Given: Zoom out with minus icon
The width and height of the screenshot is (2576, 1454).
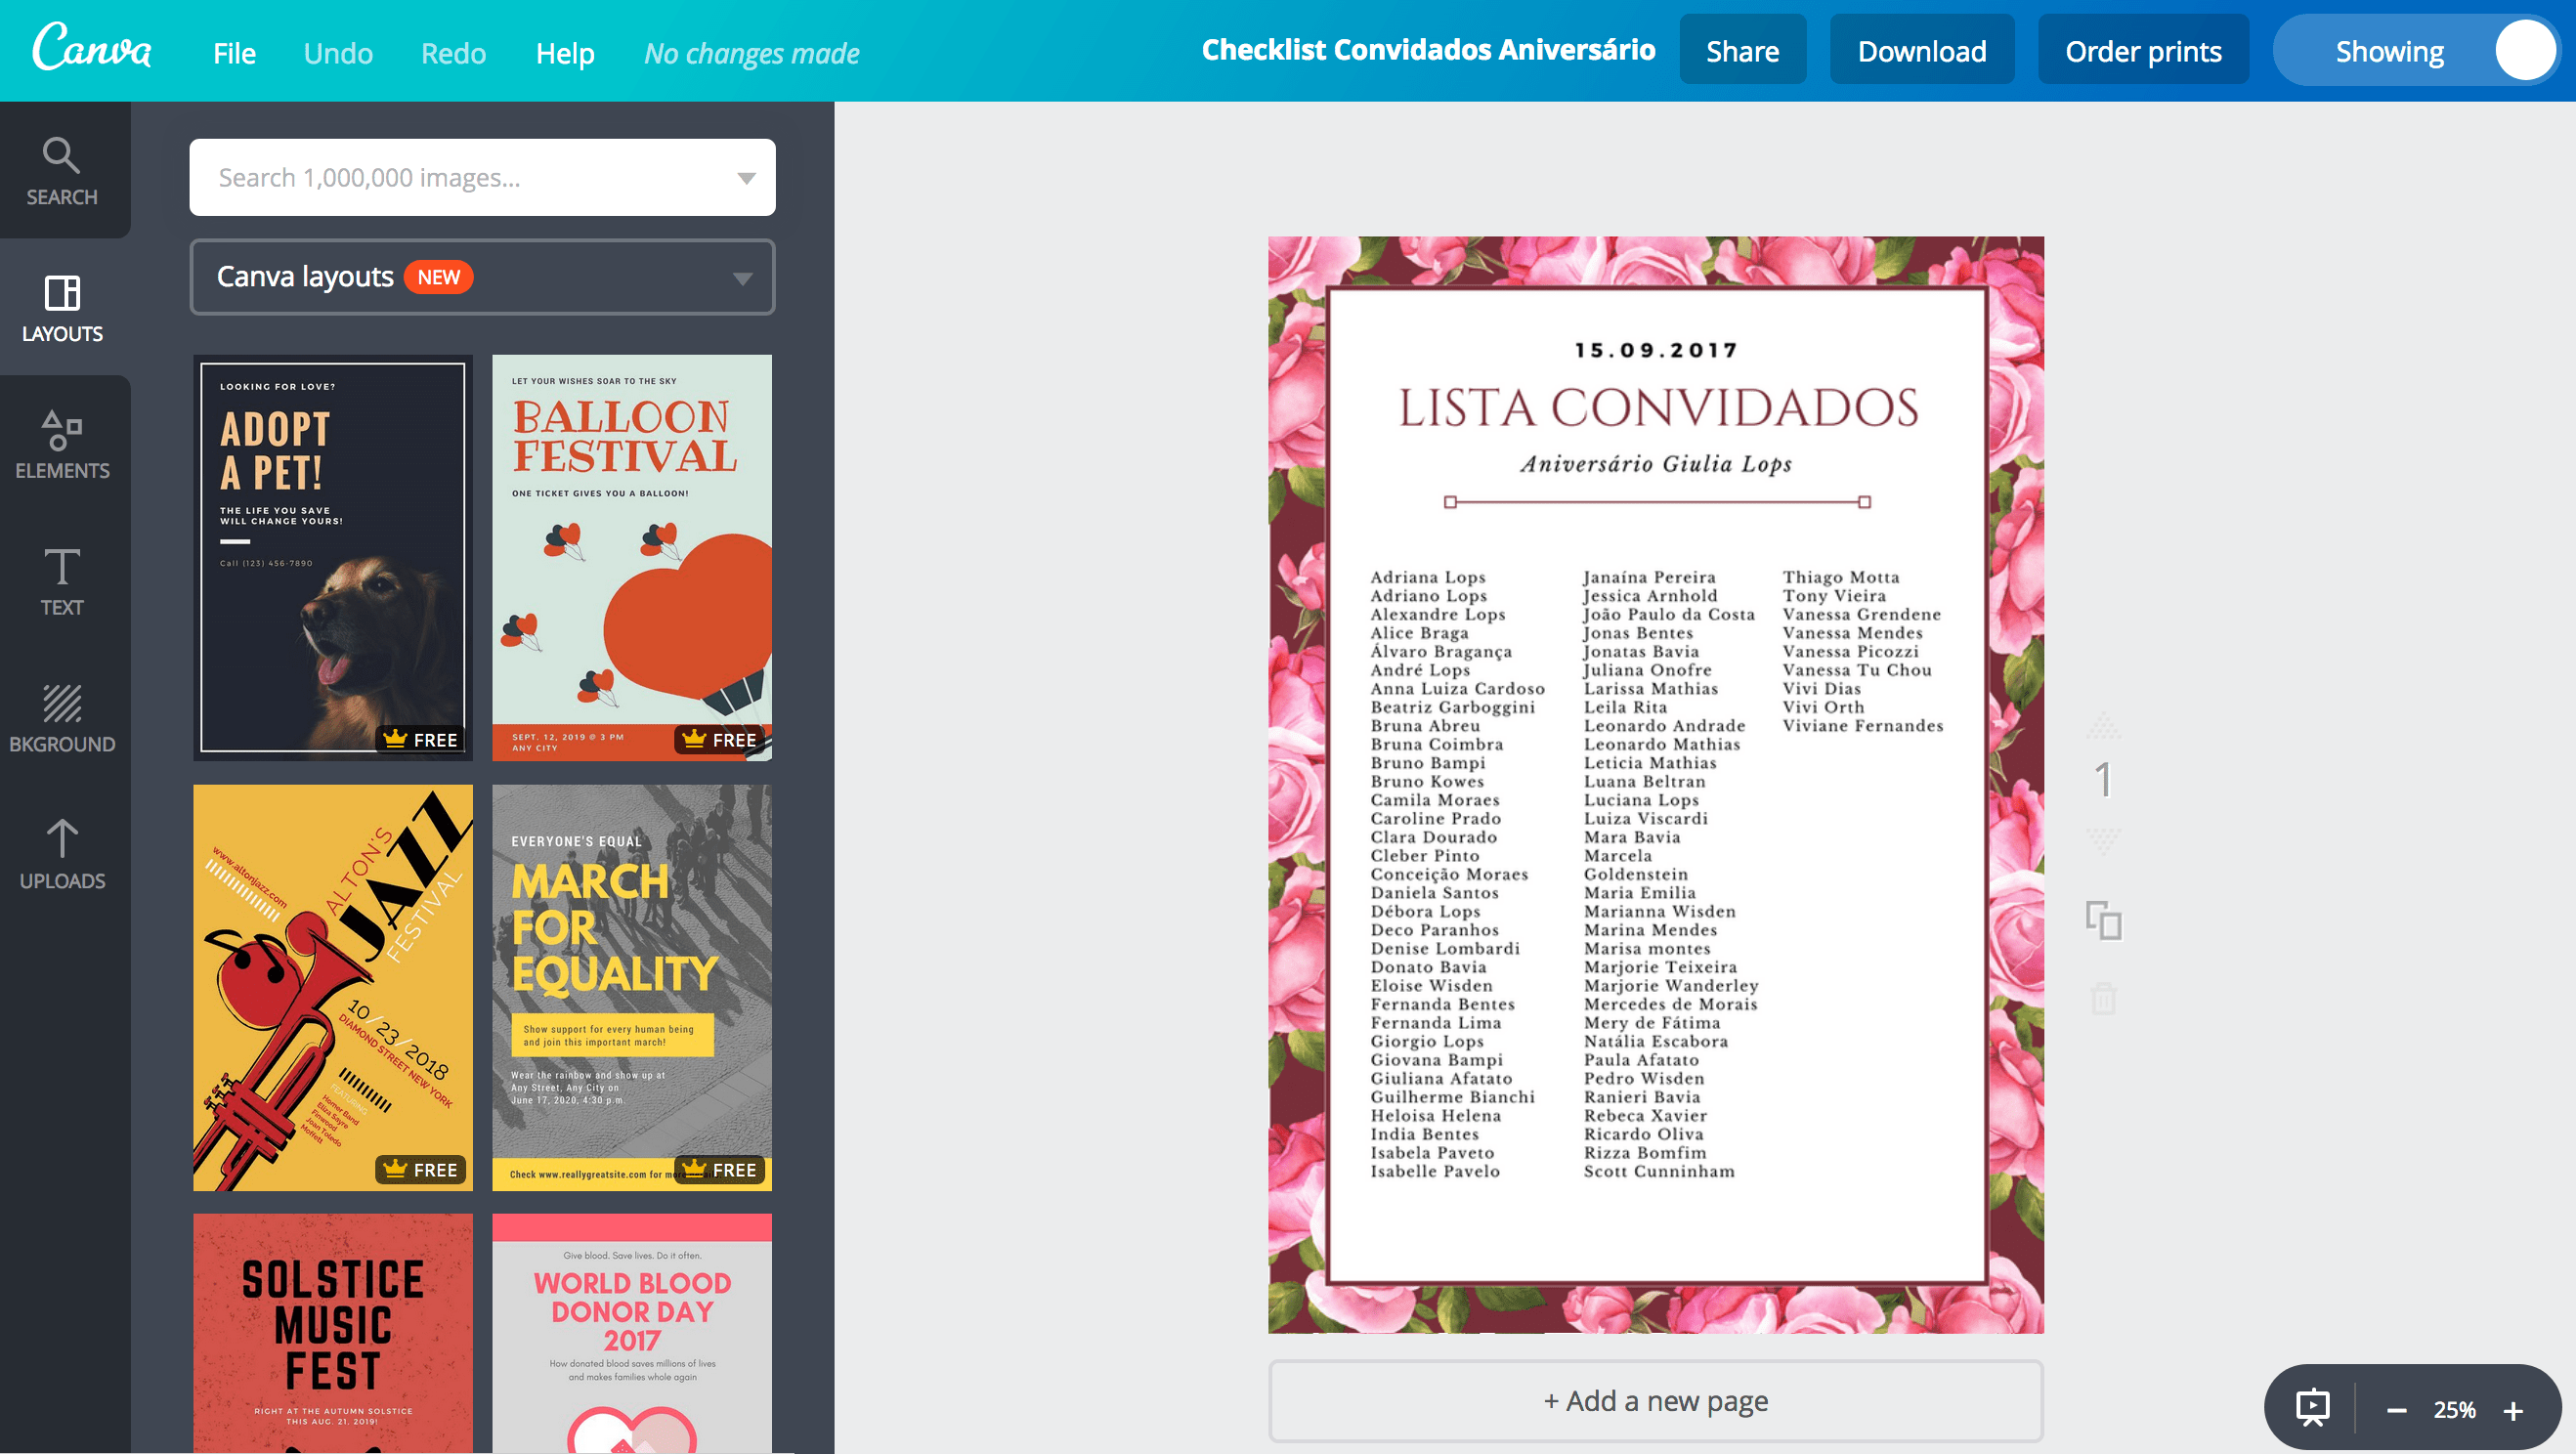Looking at the screenshot, I should [2397, 1411].
